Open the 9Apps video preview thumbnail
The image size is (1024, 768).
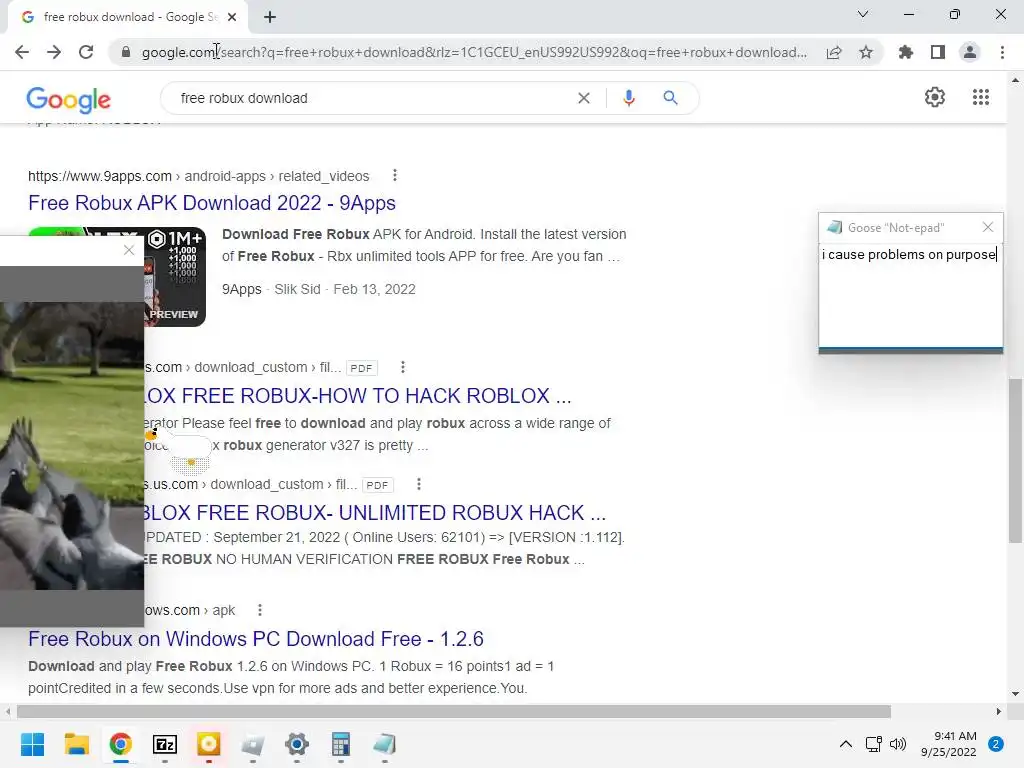[x=174, y=276]
